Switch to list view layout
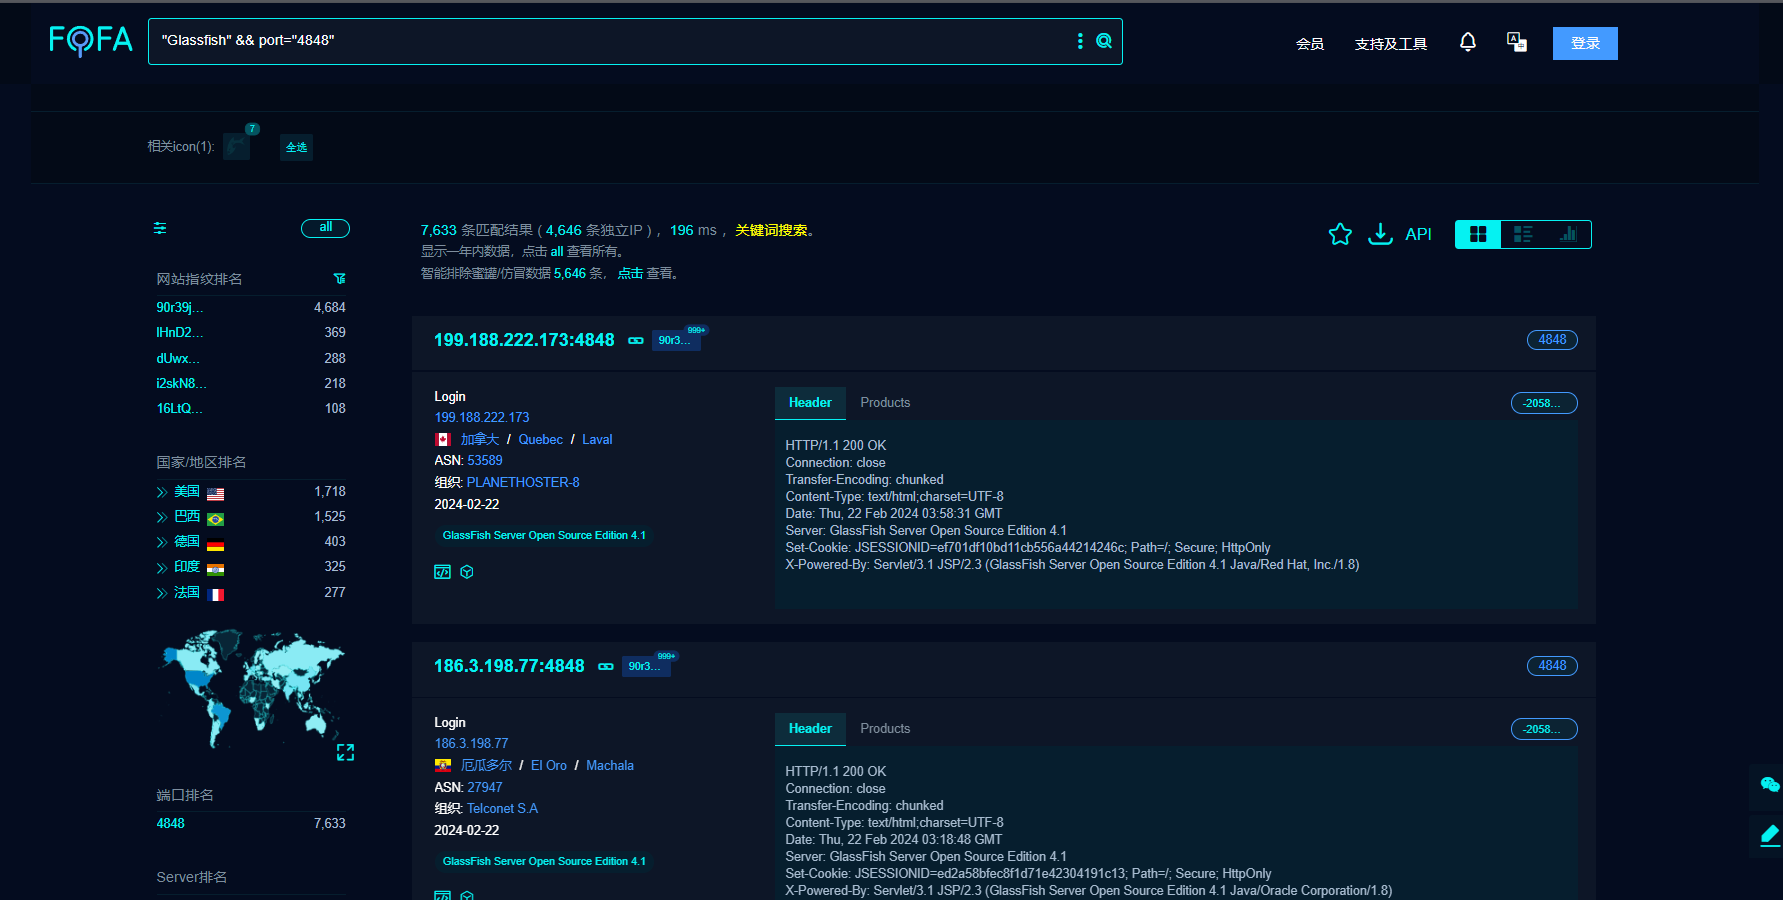This screenshot has height=900, width=1783. click(1523, 234)
